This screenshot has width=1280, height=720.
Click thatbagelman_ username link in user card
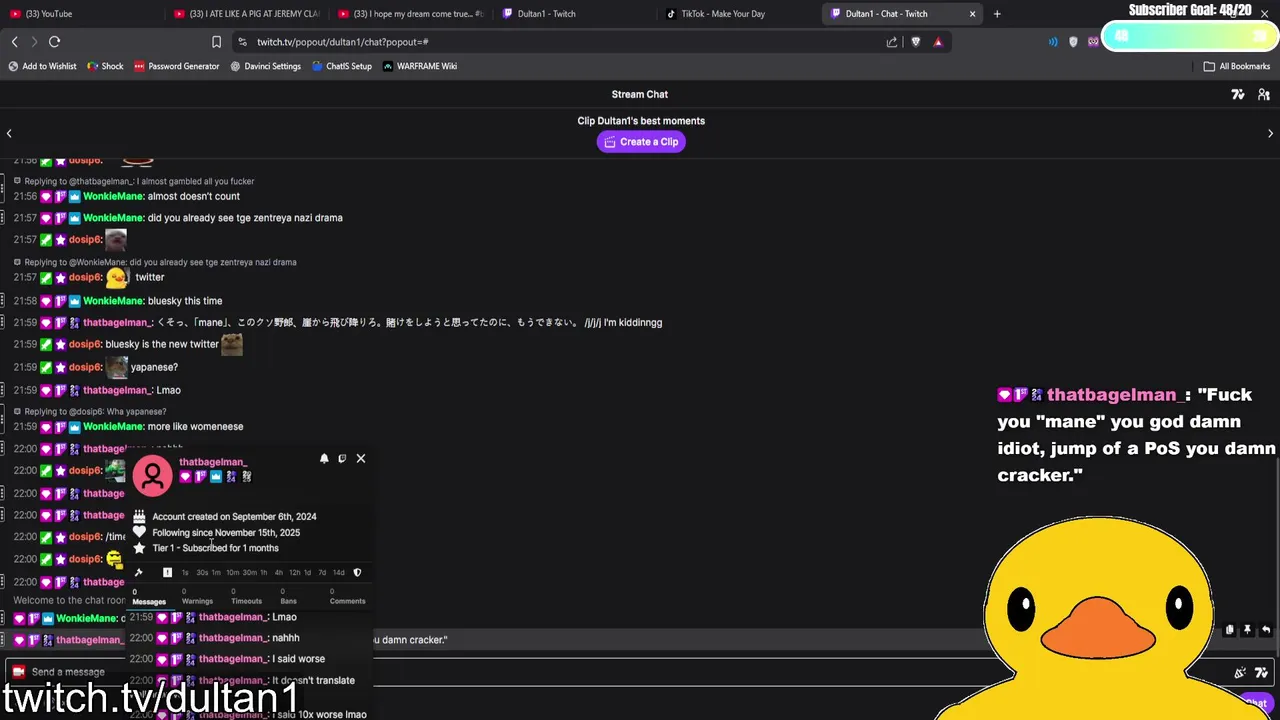213,462
